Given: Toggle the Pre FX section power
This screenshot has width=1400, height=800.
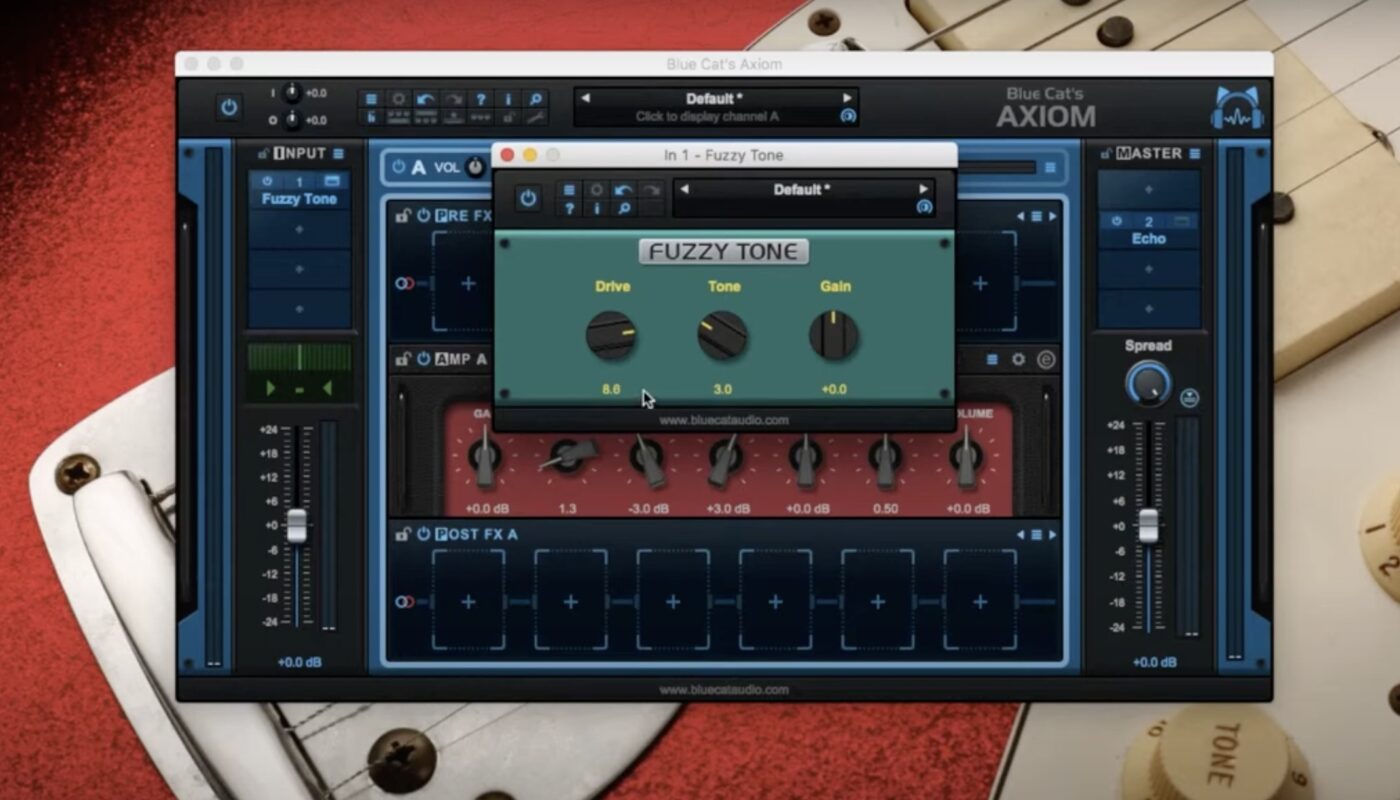Looking at the screenshot, I should pos(423,215).
